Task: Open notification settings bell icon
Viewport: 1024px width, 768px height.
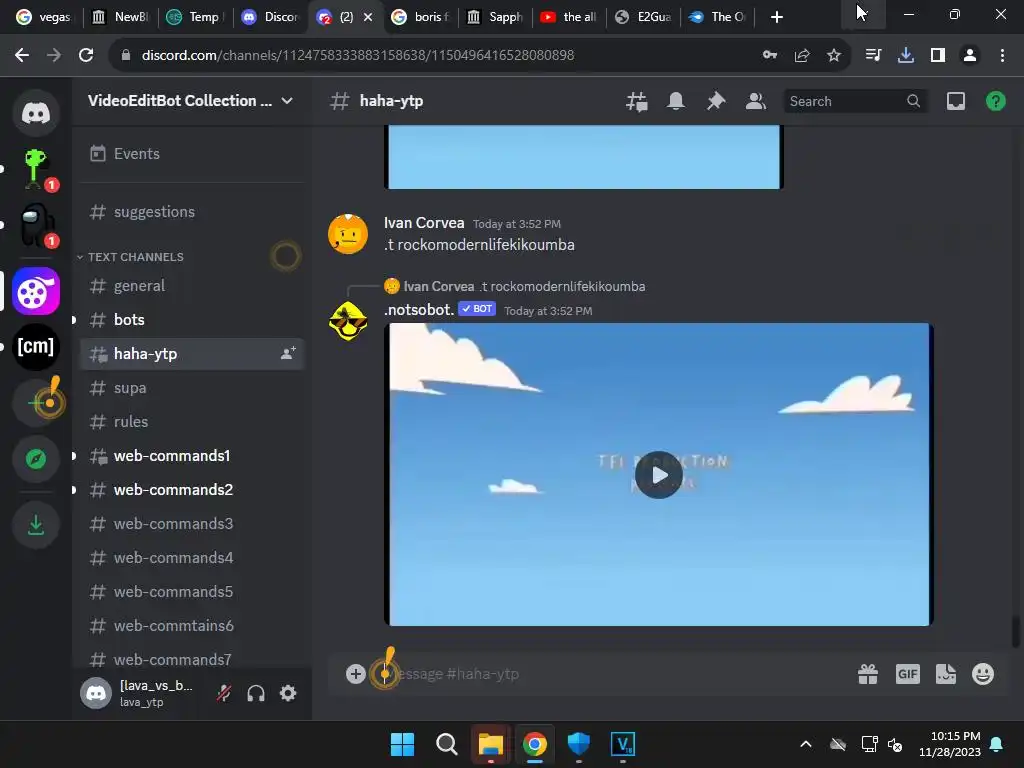Action: [676, 101]
